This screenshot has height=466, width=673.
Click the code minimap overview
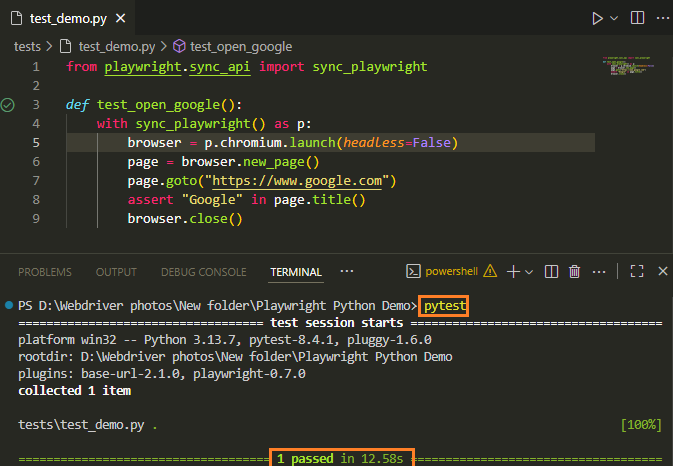tap(628, 66)
